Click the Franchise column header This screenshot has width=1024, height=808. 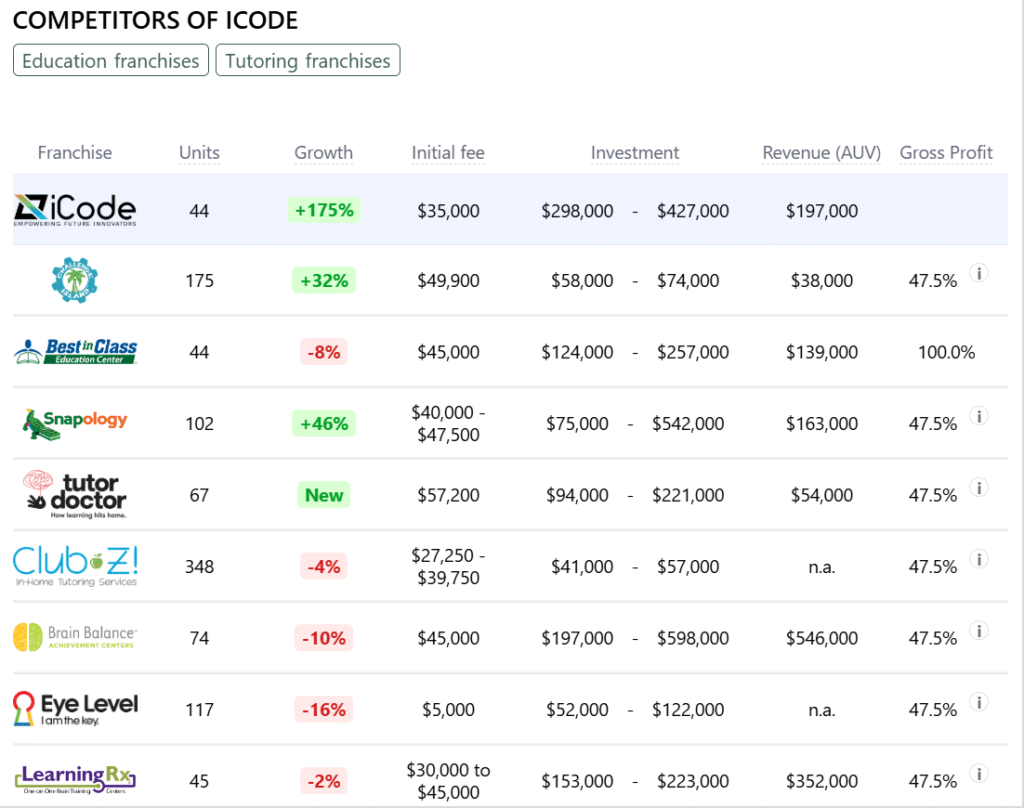pos(74,152)
